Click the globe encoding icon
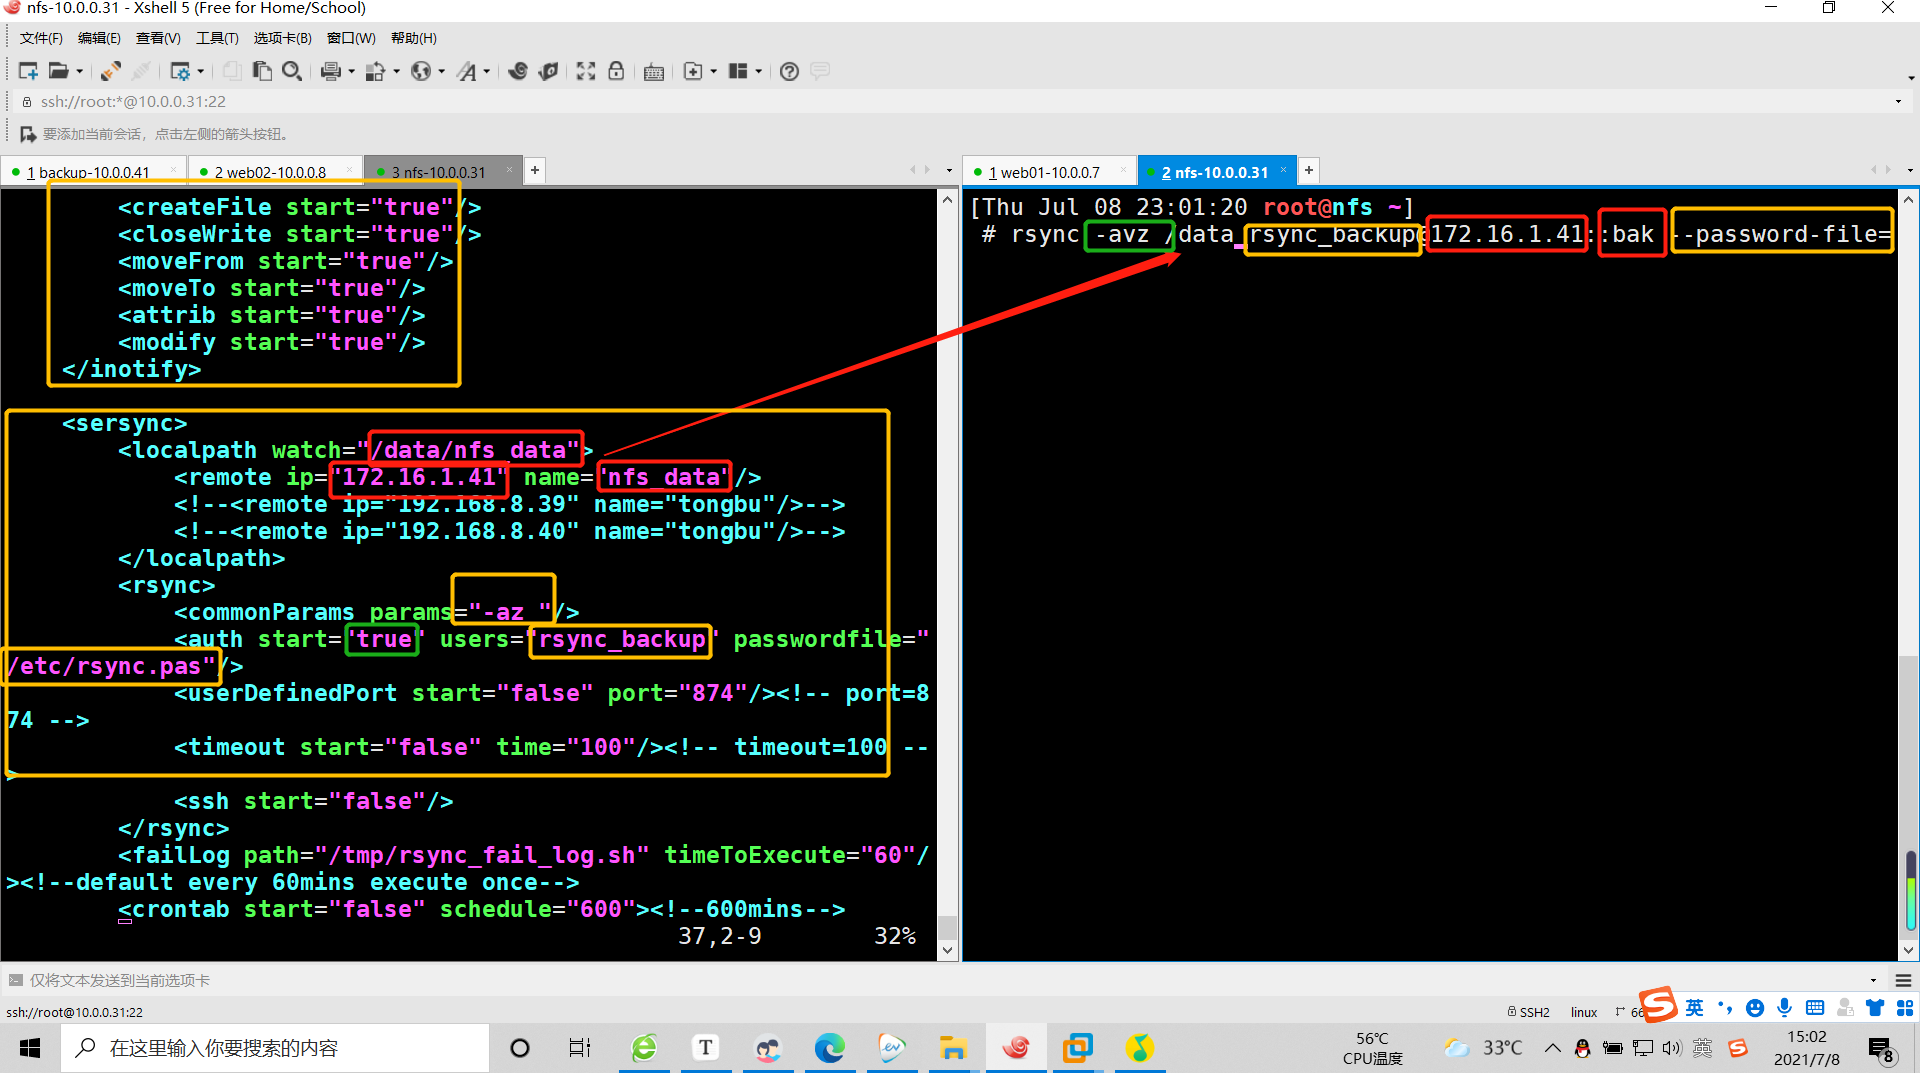1920x1073 pixels. (x=421, y=71)
